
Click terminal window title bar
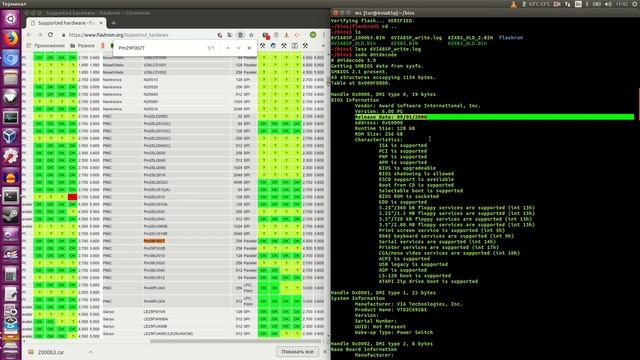click(x=485, y=13)
